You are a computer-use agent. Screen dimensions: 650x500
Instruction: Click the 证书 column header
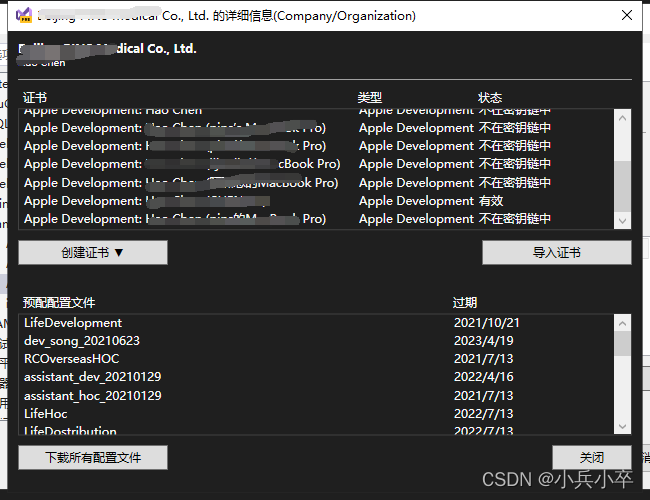click(x=35, y=98)
